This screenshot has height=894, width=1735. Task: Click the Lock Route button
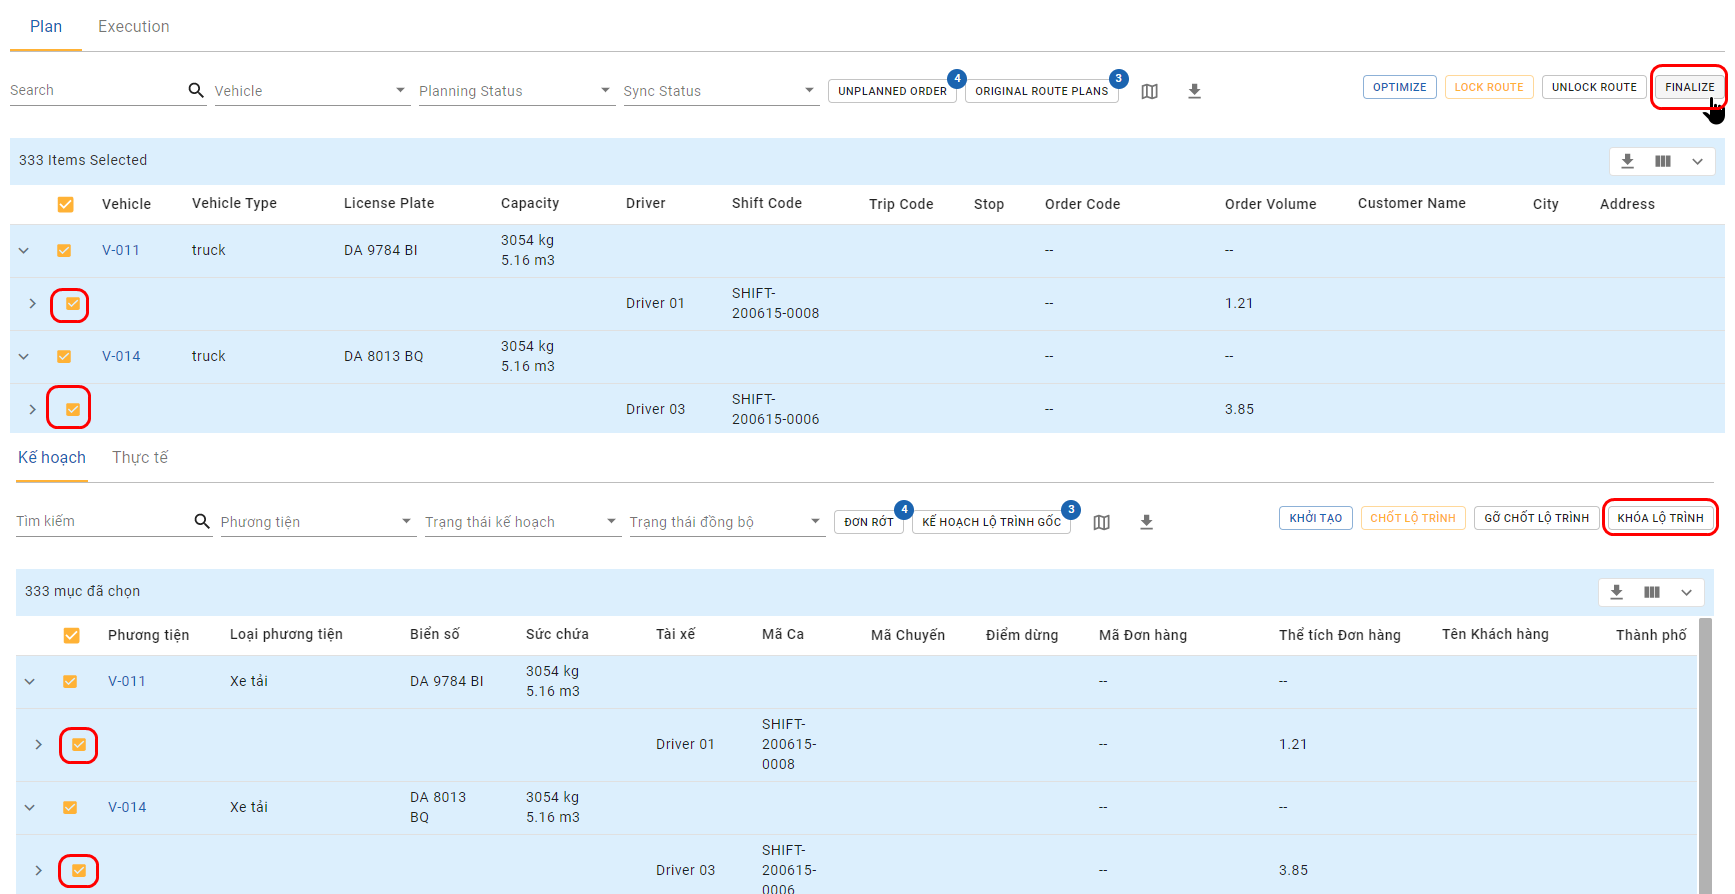1489,87
